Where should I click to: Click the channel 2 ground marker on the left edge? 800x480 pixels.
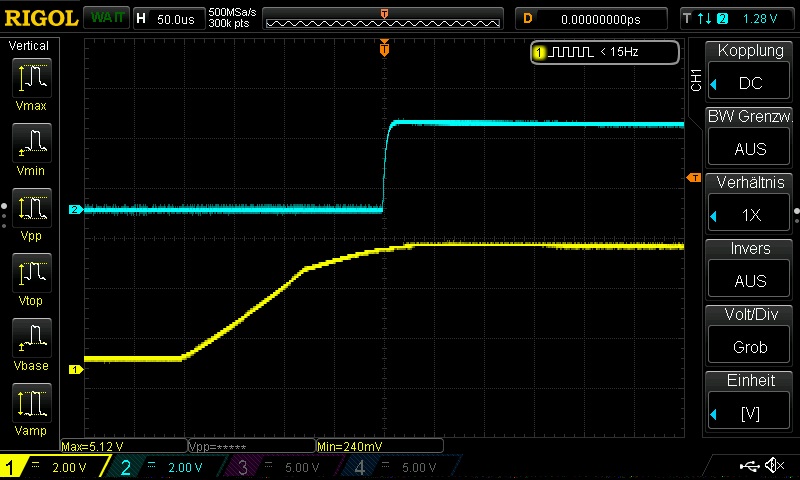pos(76,209)
